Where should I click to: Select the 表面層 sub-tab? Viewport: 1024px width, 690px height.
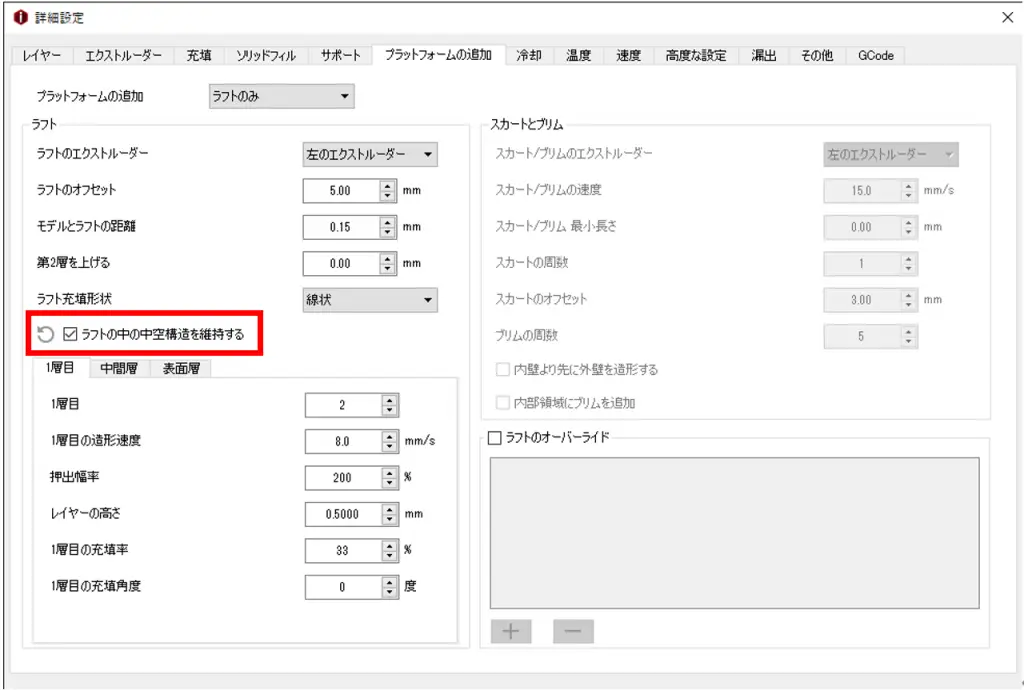click(181, 369)
